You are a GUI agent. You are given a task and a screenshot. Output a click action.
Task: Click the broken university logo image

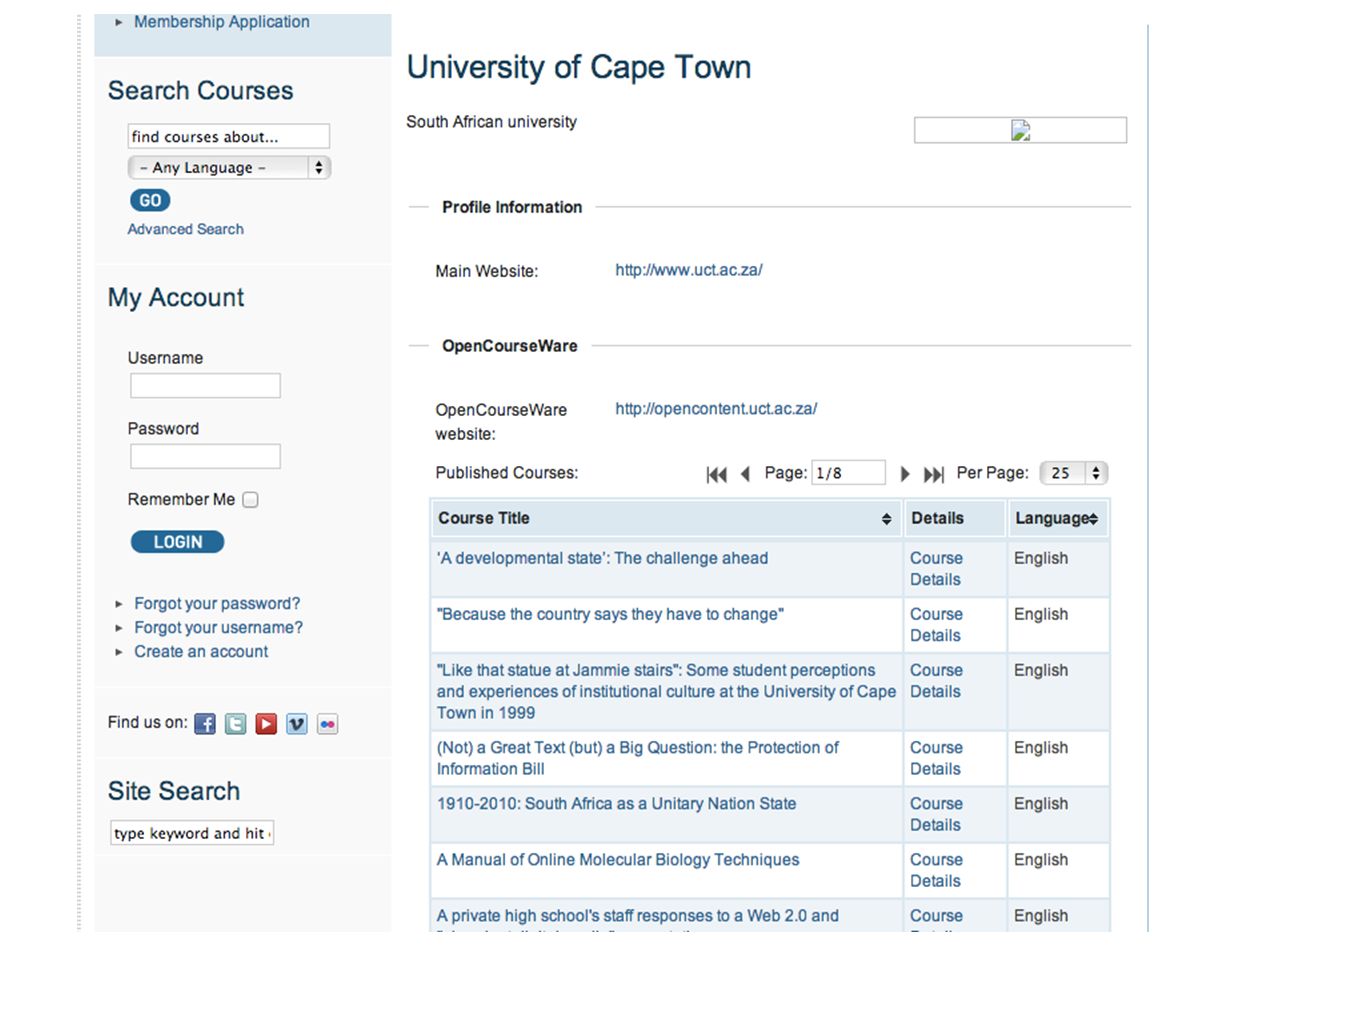pyautogui.click(x=1020, y=130)
